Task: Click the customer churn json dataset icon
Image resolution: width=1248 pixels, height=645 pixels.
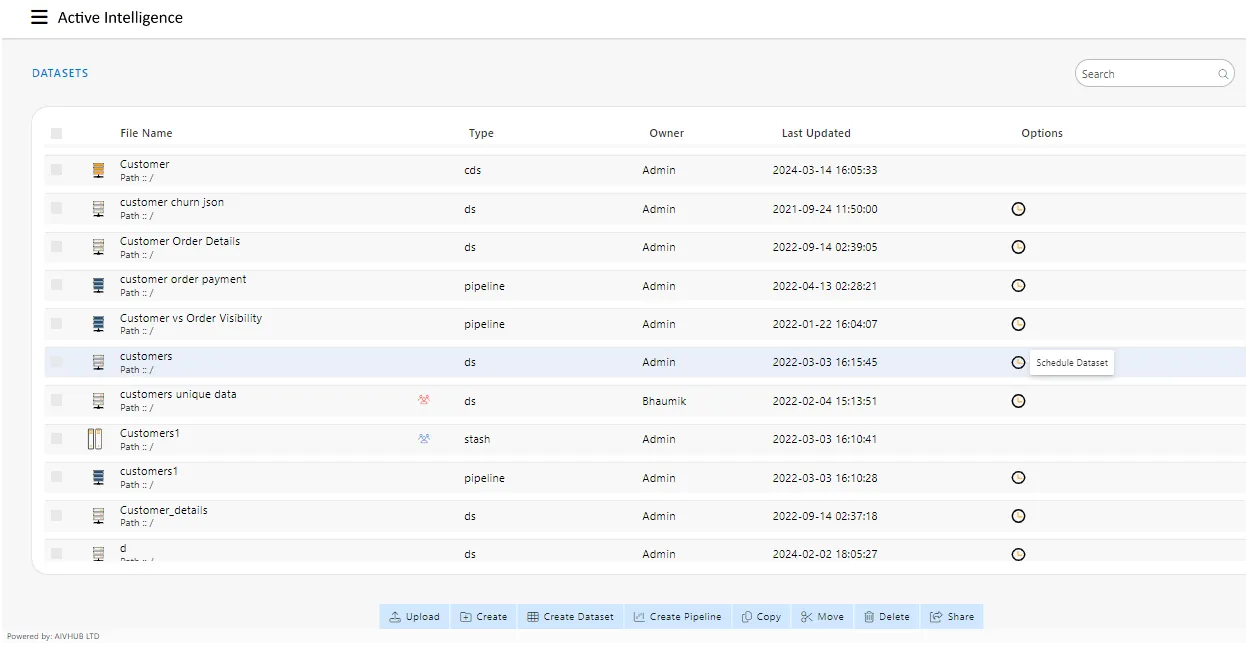Action: tap(98, 209)
